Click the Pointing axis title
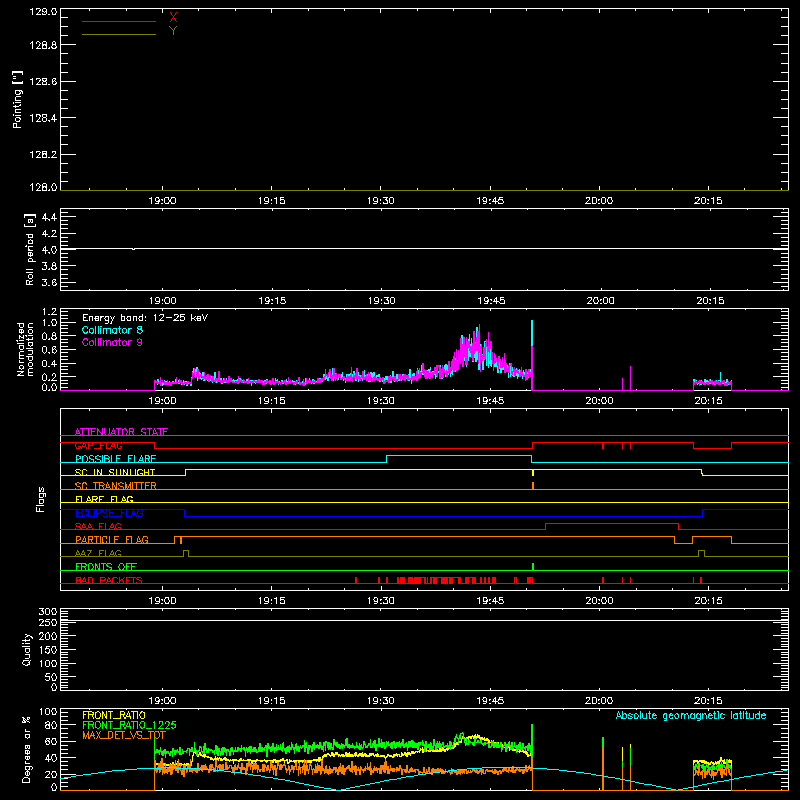This screenshot has height=800, width=800. coord(17,99)
